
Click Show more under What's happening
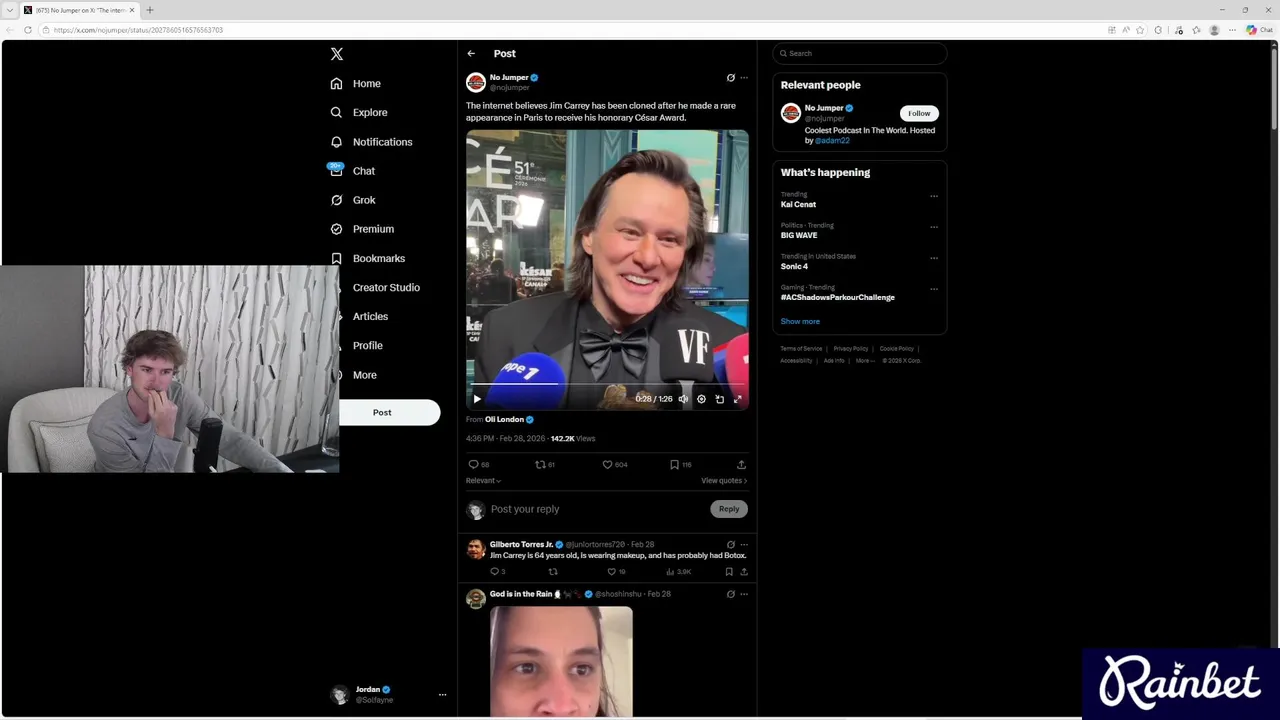[x=800, y=322]
